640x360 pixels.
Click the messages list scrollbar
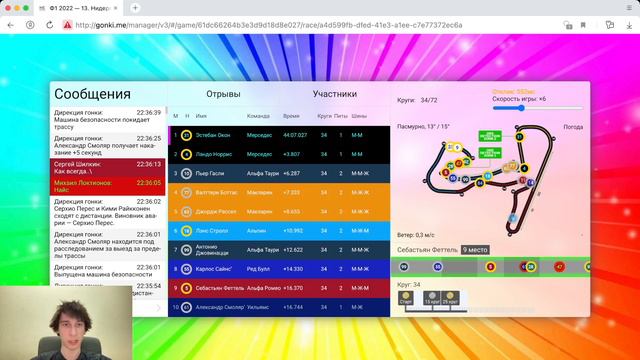coord(166,111)
